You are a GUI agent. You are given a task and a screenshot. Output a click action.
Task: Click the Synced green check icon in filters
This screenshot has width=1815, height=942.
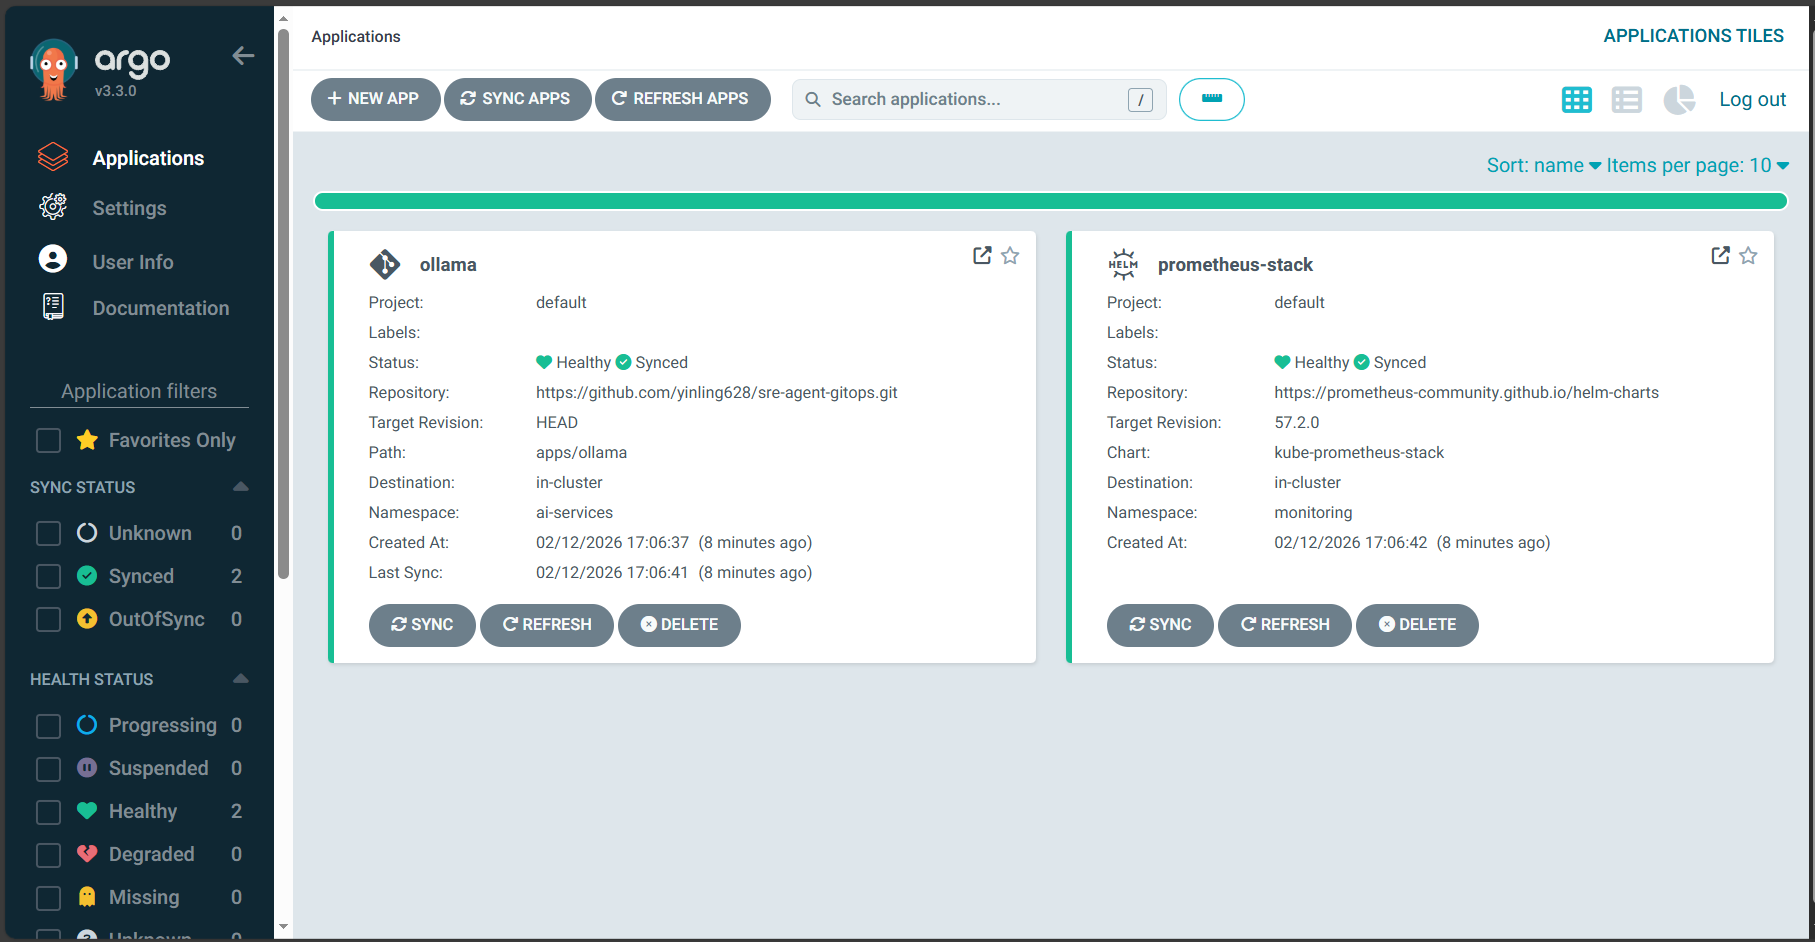tap(87, 575)
